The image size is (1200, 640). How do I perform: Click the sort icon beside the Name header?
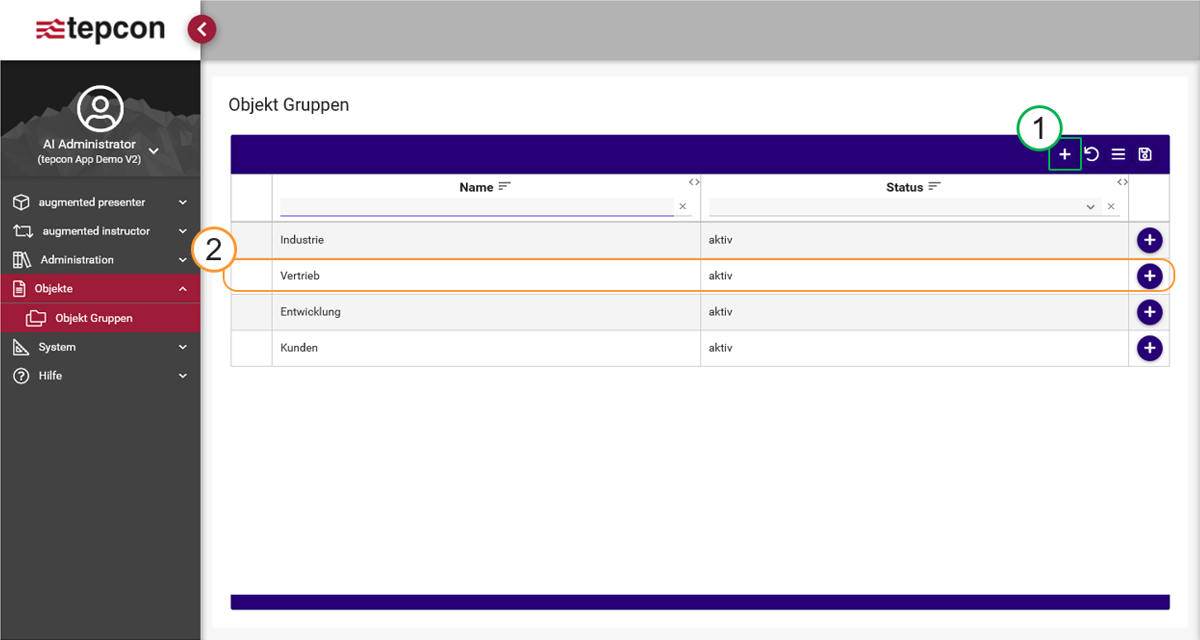click(x=504, y=187)
